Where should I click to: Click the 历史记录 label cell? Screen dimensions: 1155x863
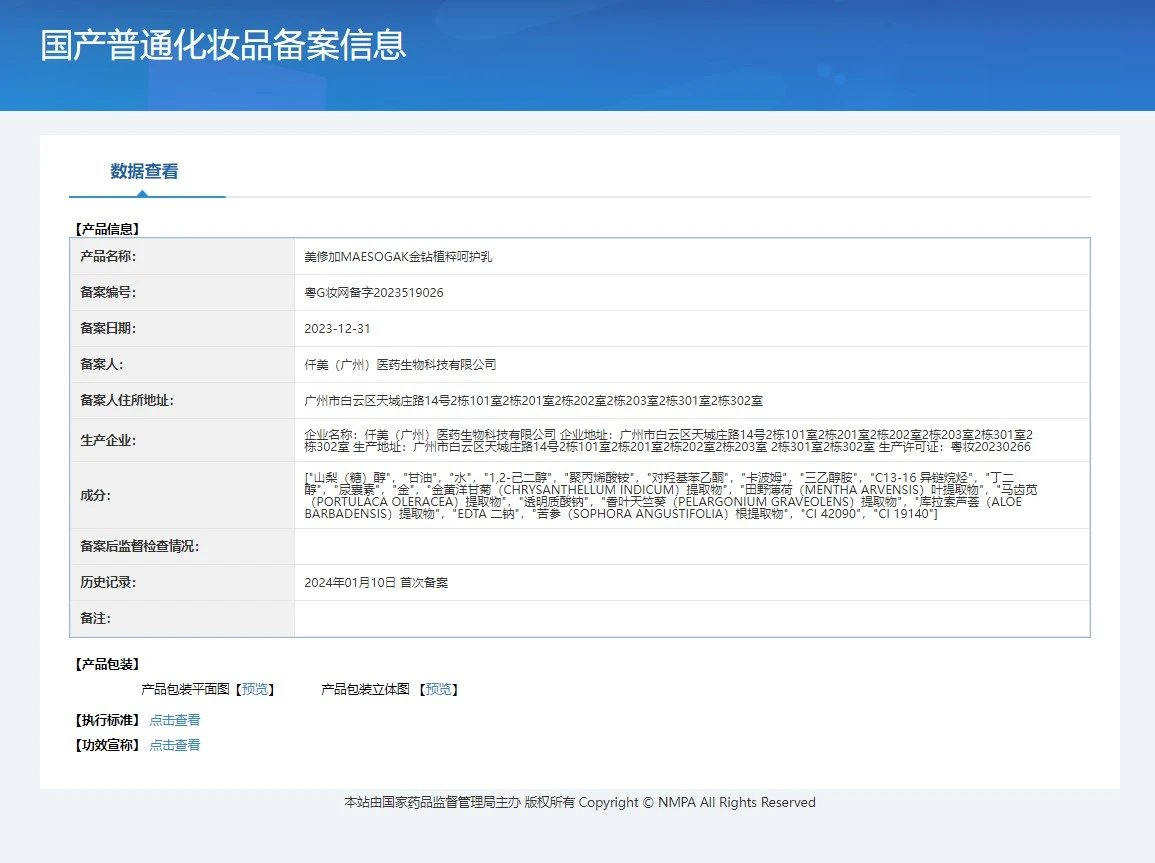point(182,582)
